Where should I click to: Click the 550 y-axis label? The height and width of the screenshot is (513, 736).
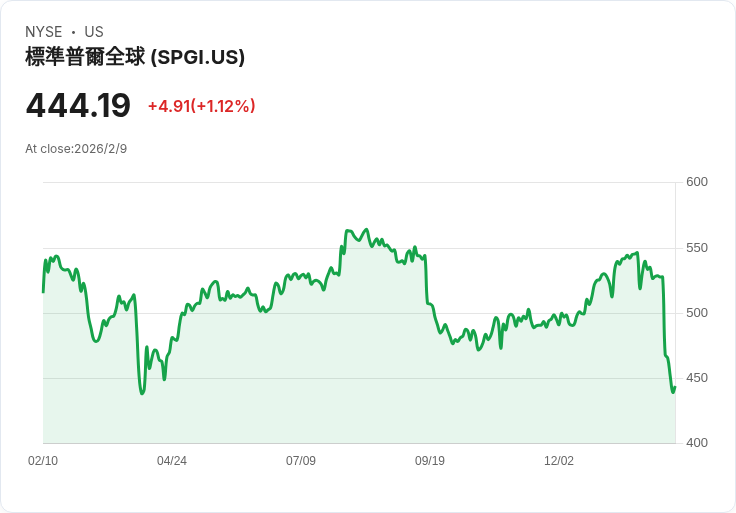[x=697, y=248]
